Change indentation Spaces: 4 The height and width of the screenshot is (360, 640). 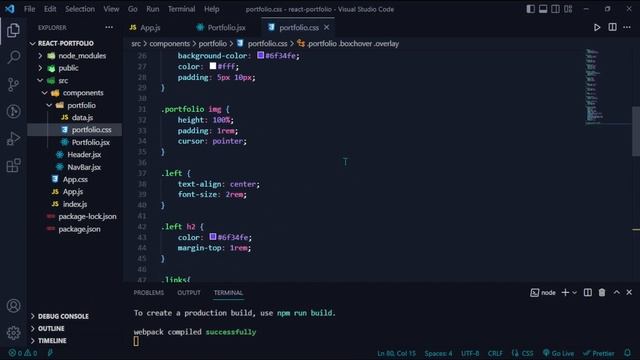438,353
